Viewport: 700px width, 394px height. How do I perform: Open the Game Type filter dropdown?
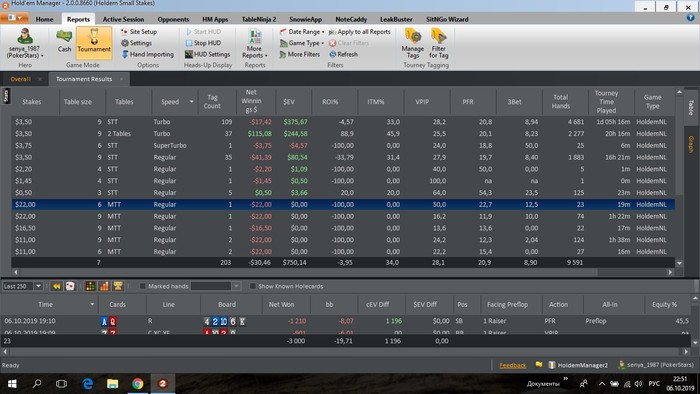pos(302,43)
